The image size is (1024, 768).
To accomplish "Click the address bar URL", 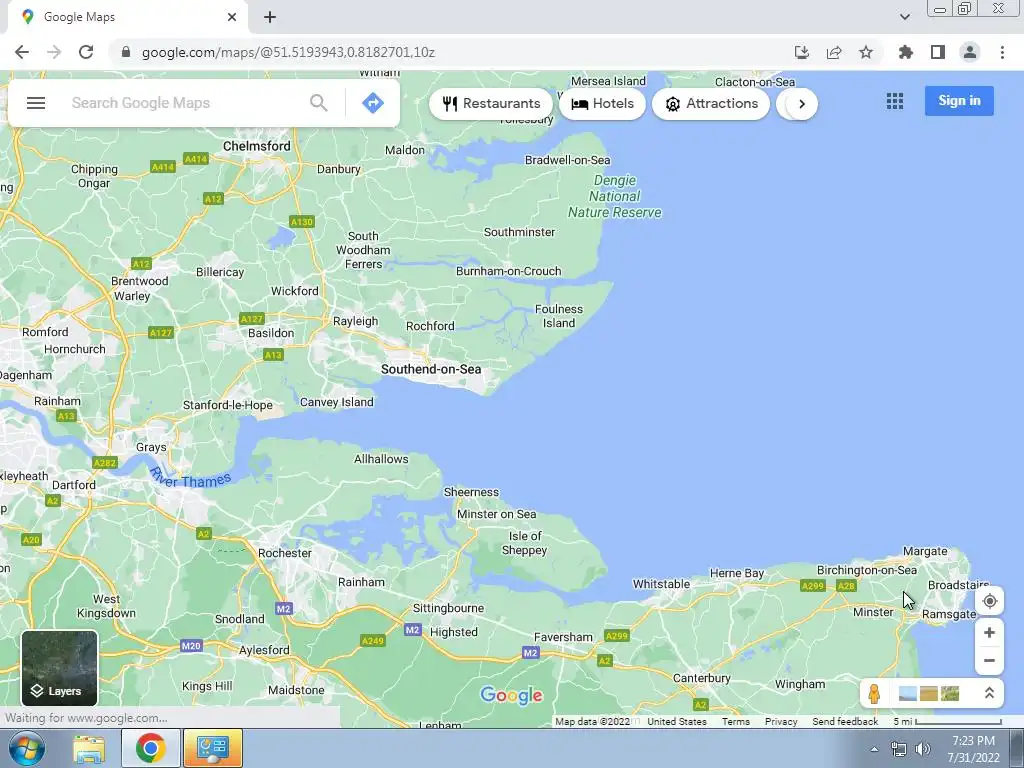I will [x=288, y=52].
